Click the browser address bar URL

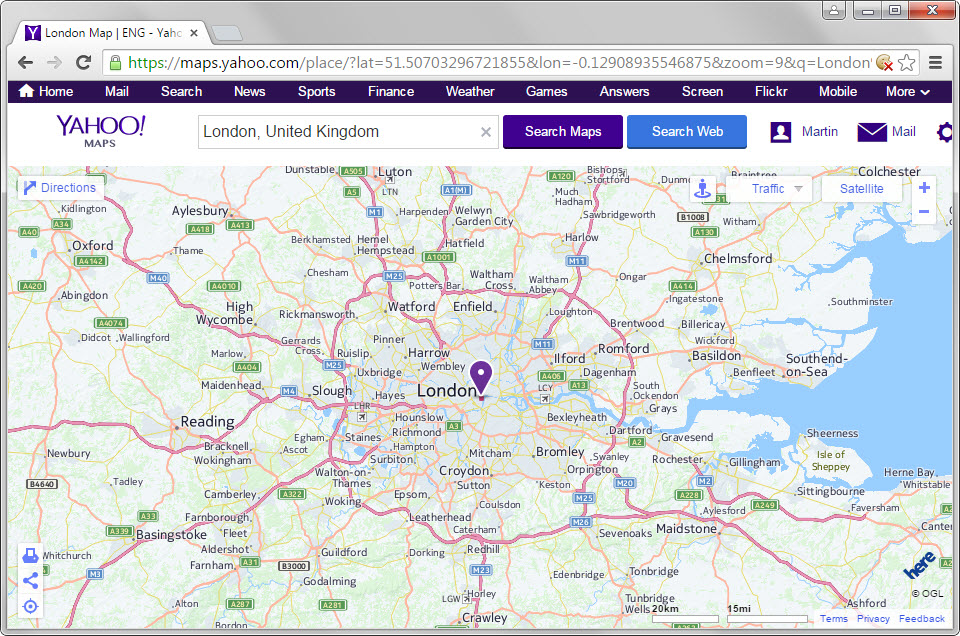(499, 62)
